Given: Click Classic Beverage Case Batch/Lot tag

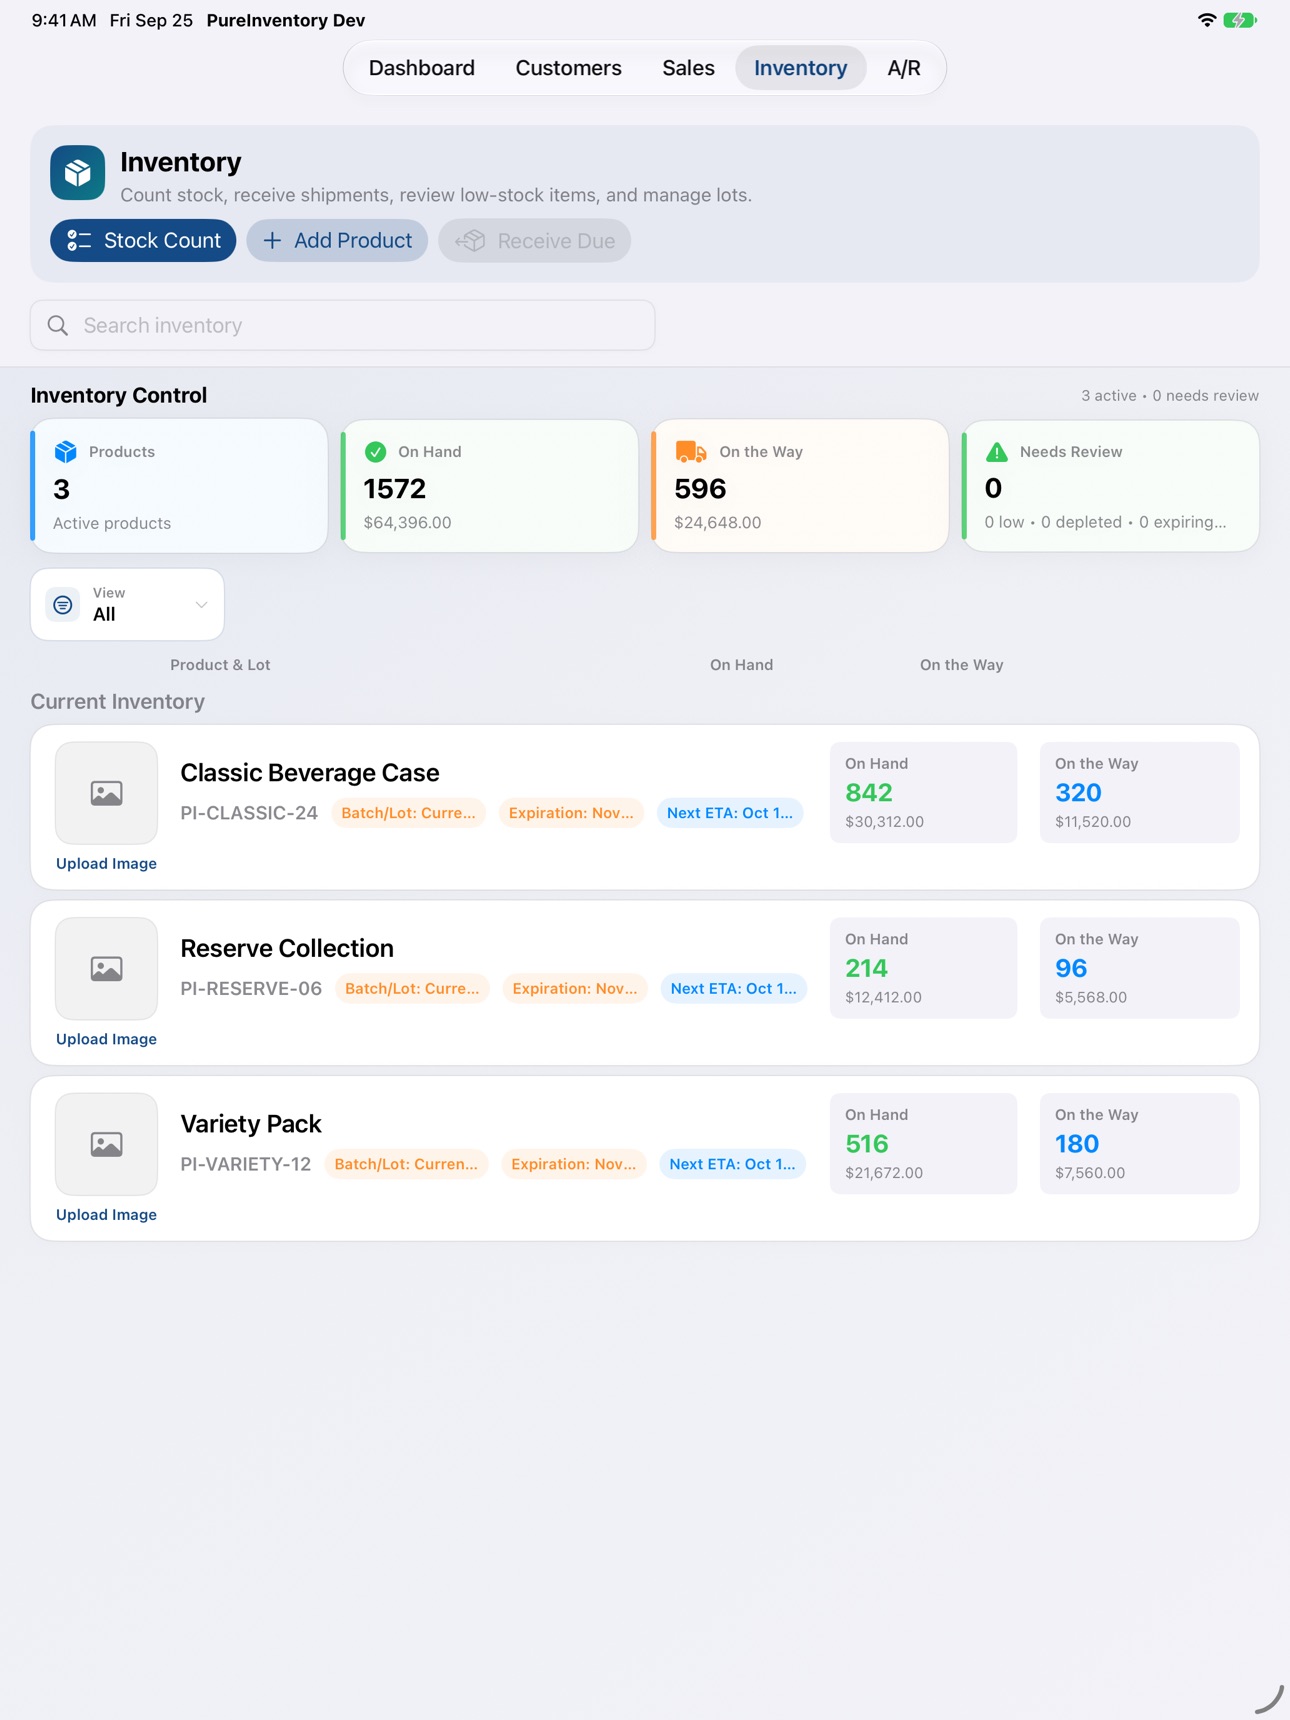Looking at the screenshot, I should coord(409,813).
